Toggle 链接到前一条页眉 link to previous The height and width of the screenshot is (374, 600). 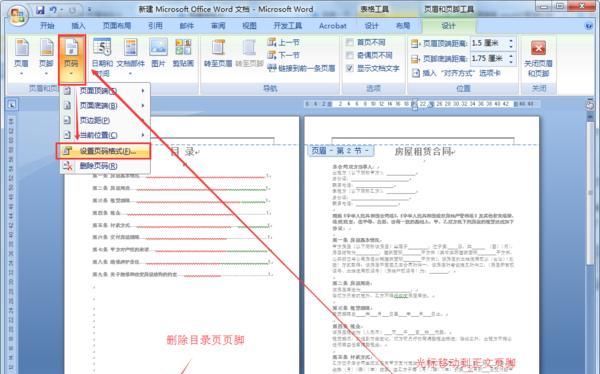(301, 68)
